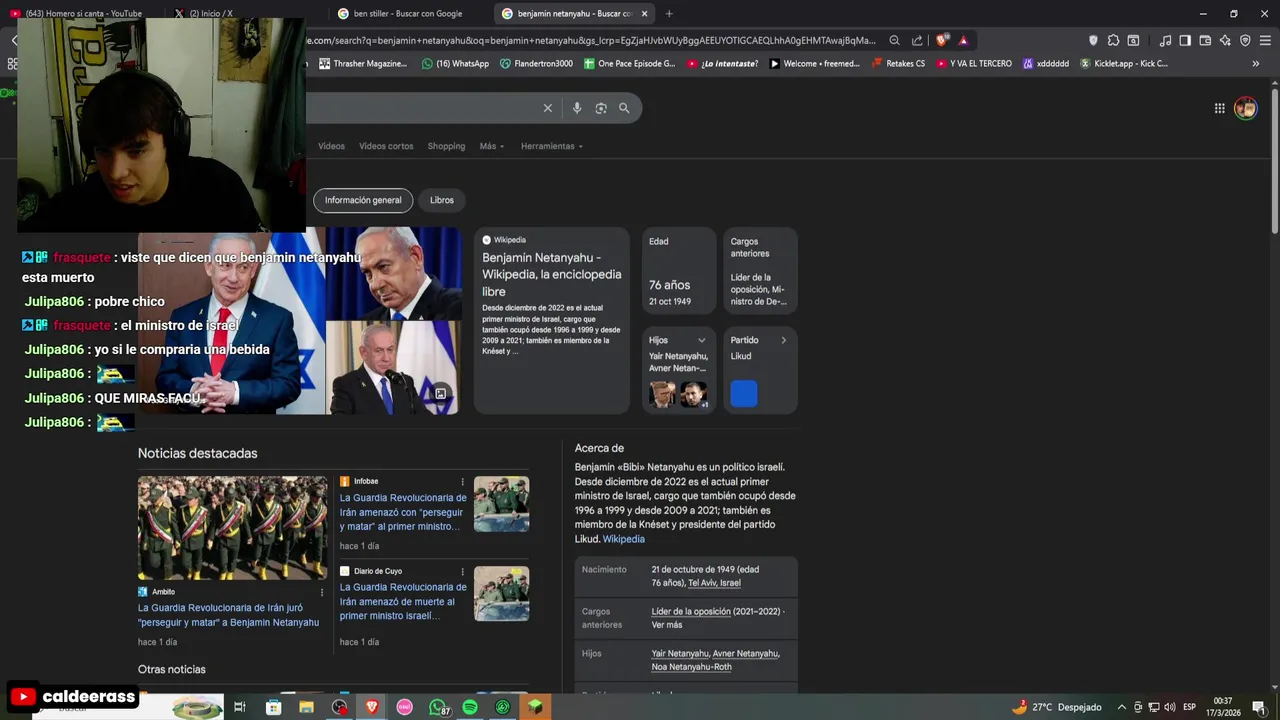
Task: Start voice search with microphone icon
Action: [x=576, y=108]
